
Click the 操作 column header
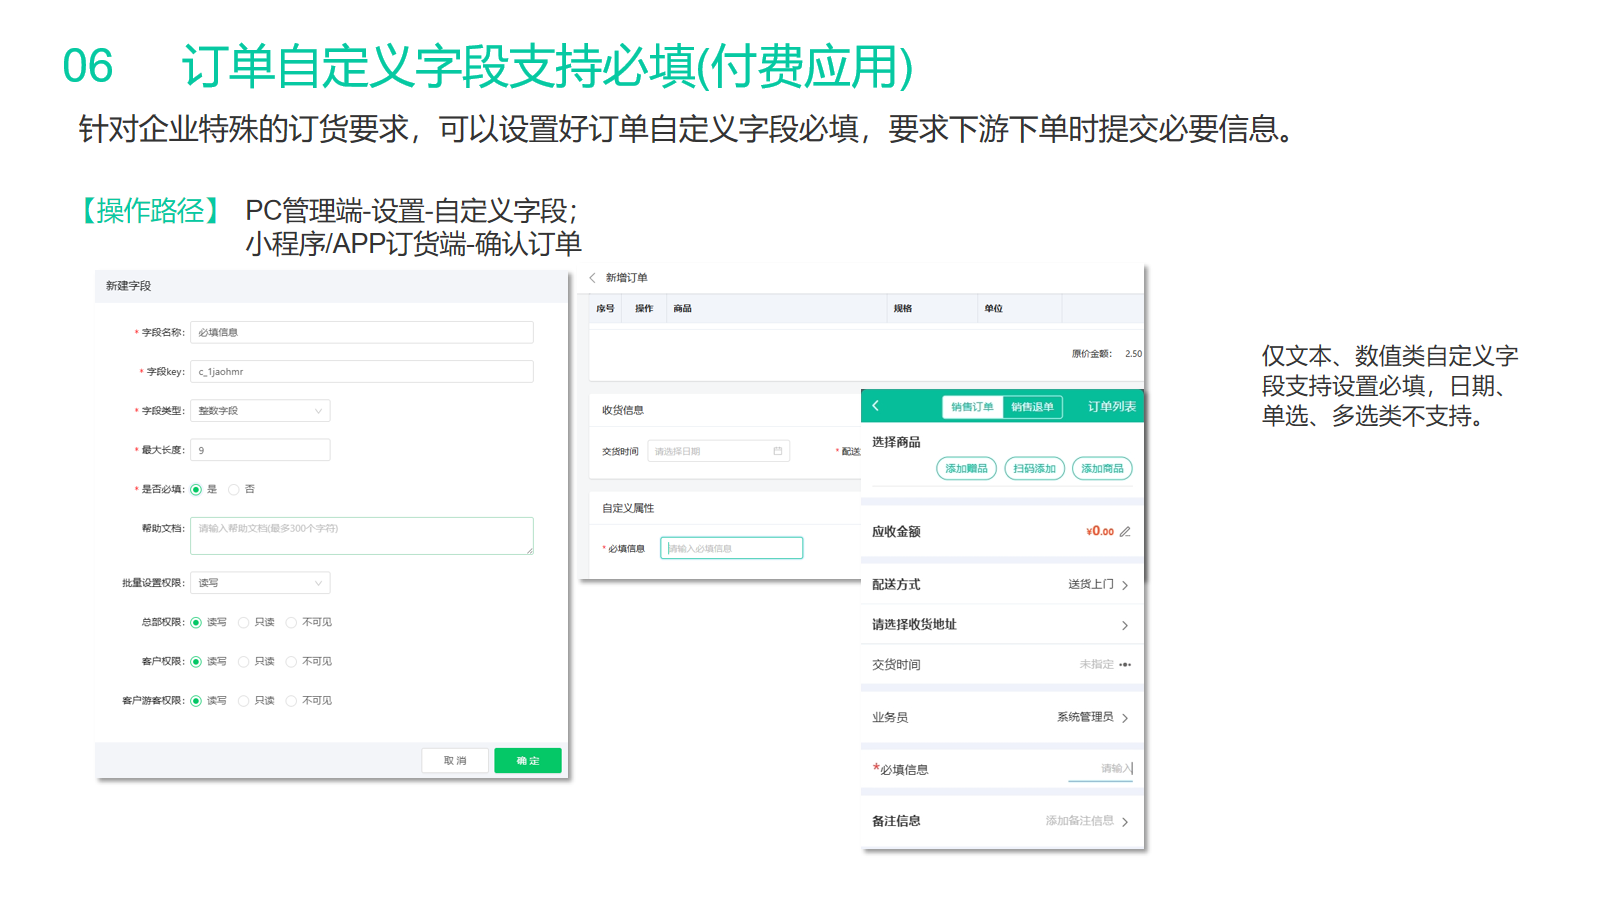pyautogui.click(x=644, y=309)
